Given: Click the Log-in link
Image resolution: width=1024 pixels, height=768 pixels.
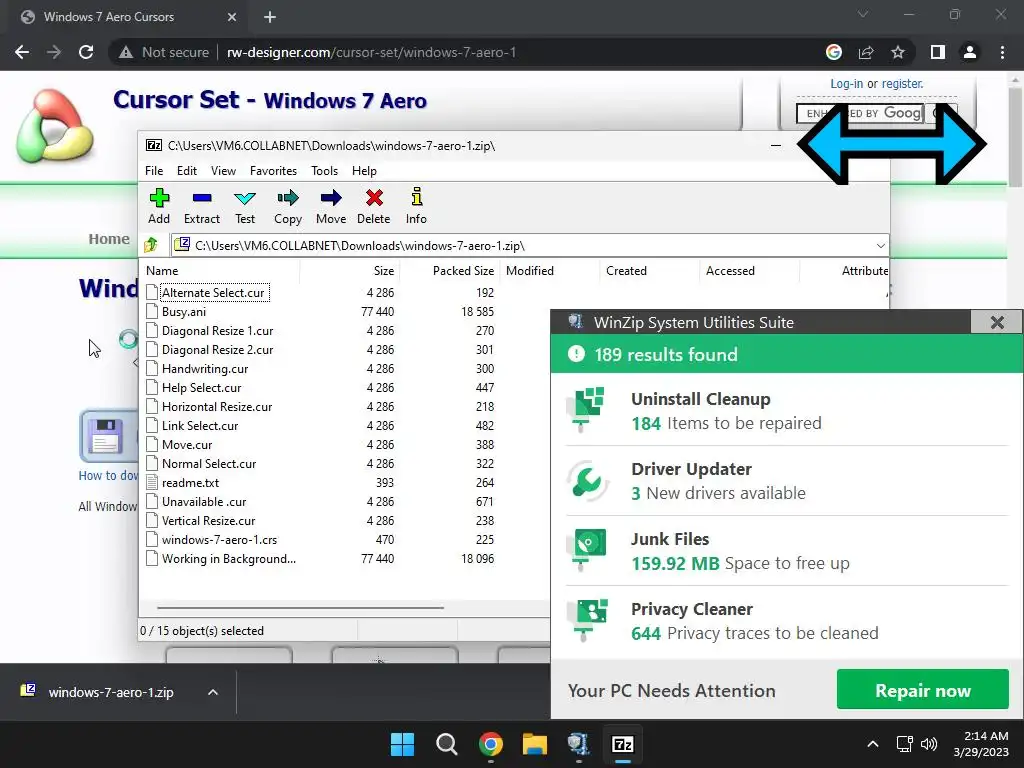Looking at the screenshot, I should 846,84.
